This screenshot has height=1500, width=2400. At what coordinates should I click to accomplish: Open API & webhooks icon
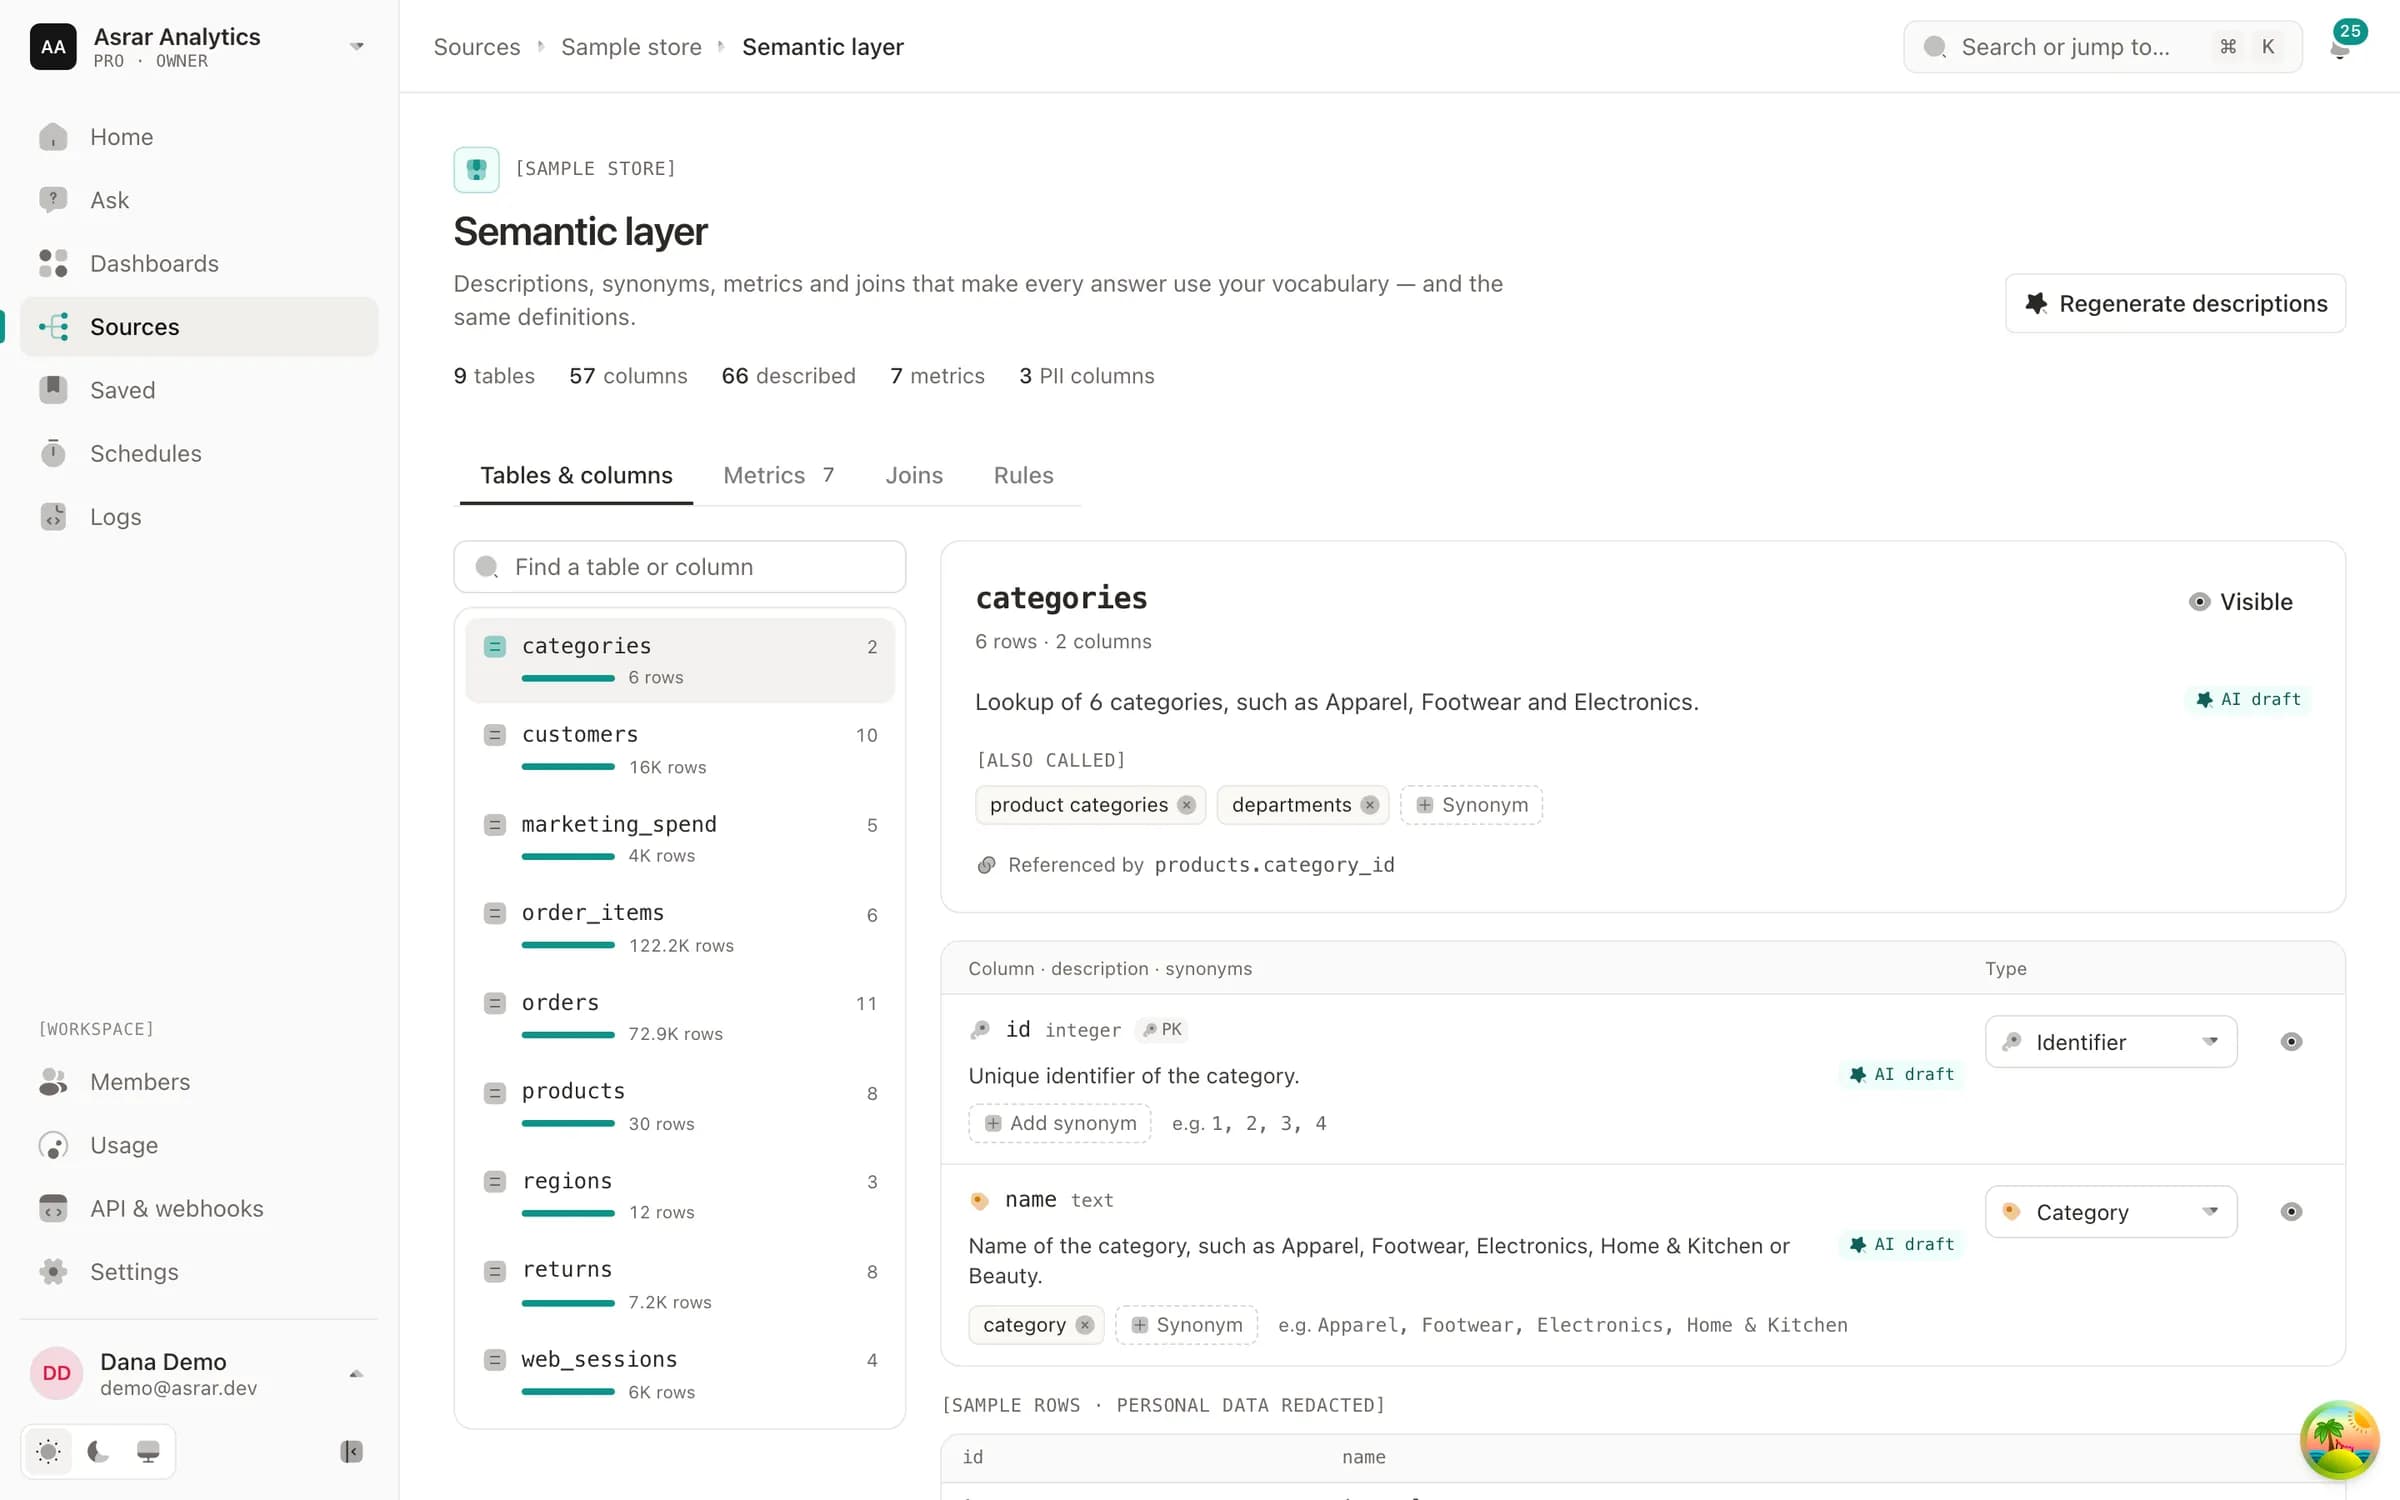pyautogui.click(x=53, y=1208)
